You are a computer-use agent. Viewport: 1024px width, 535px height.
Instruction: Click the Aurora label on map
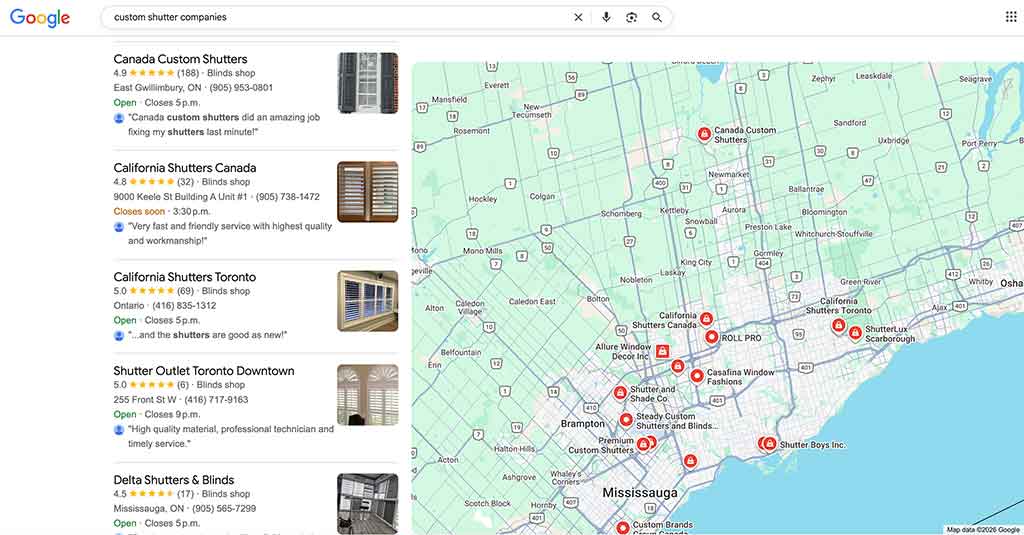(x=733, y=210)
